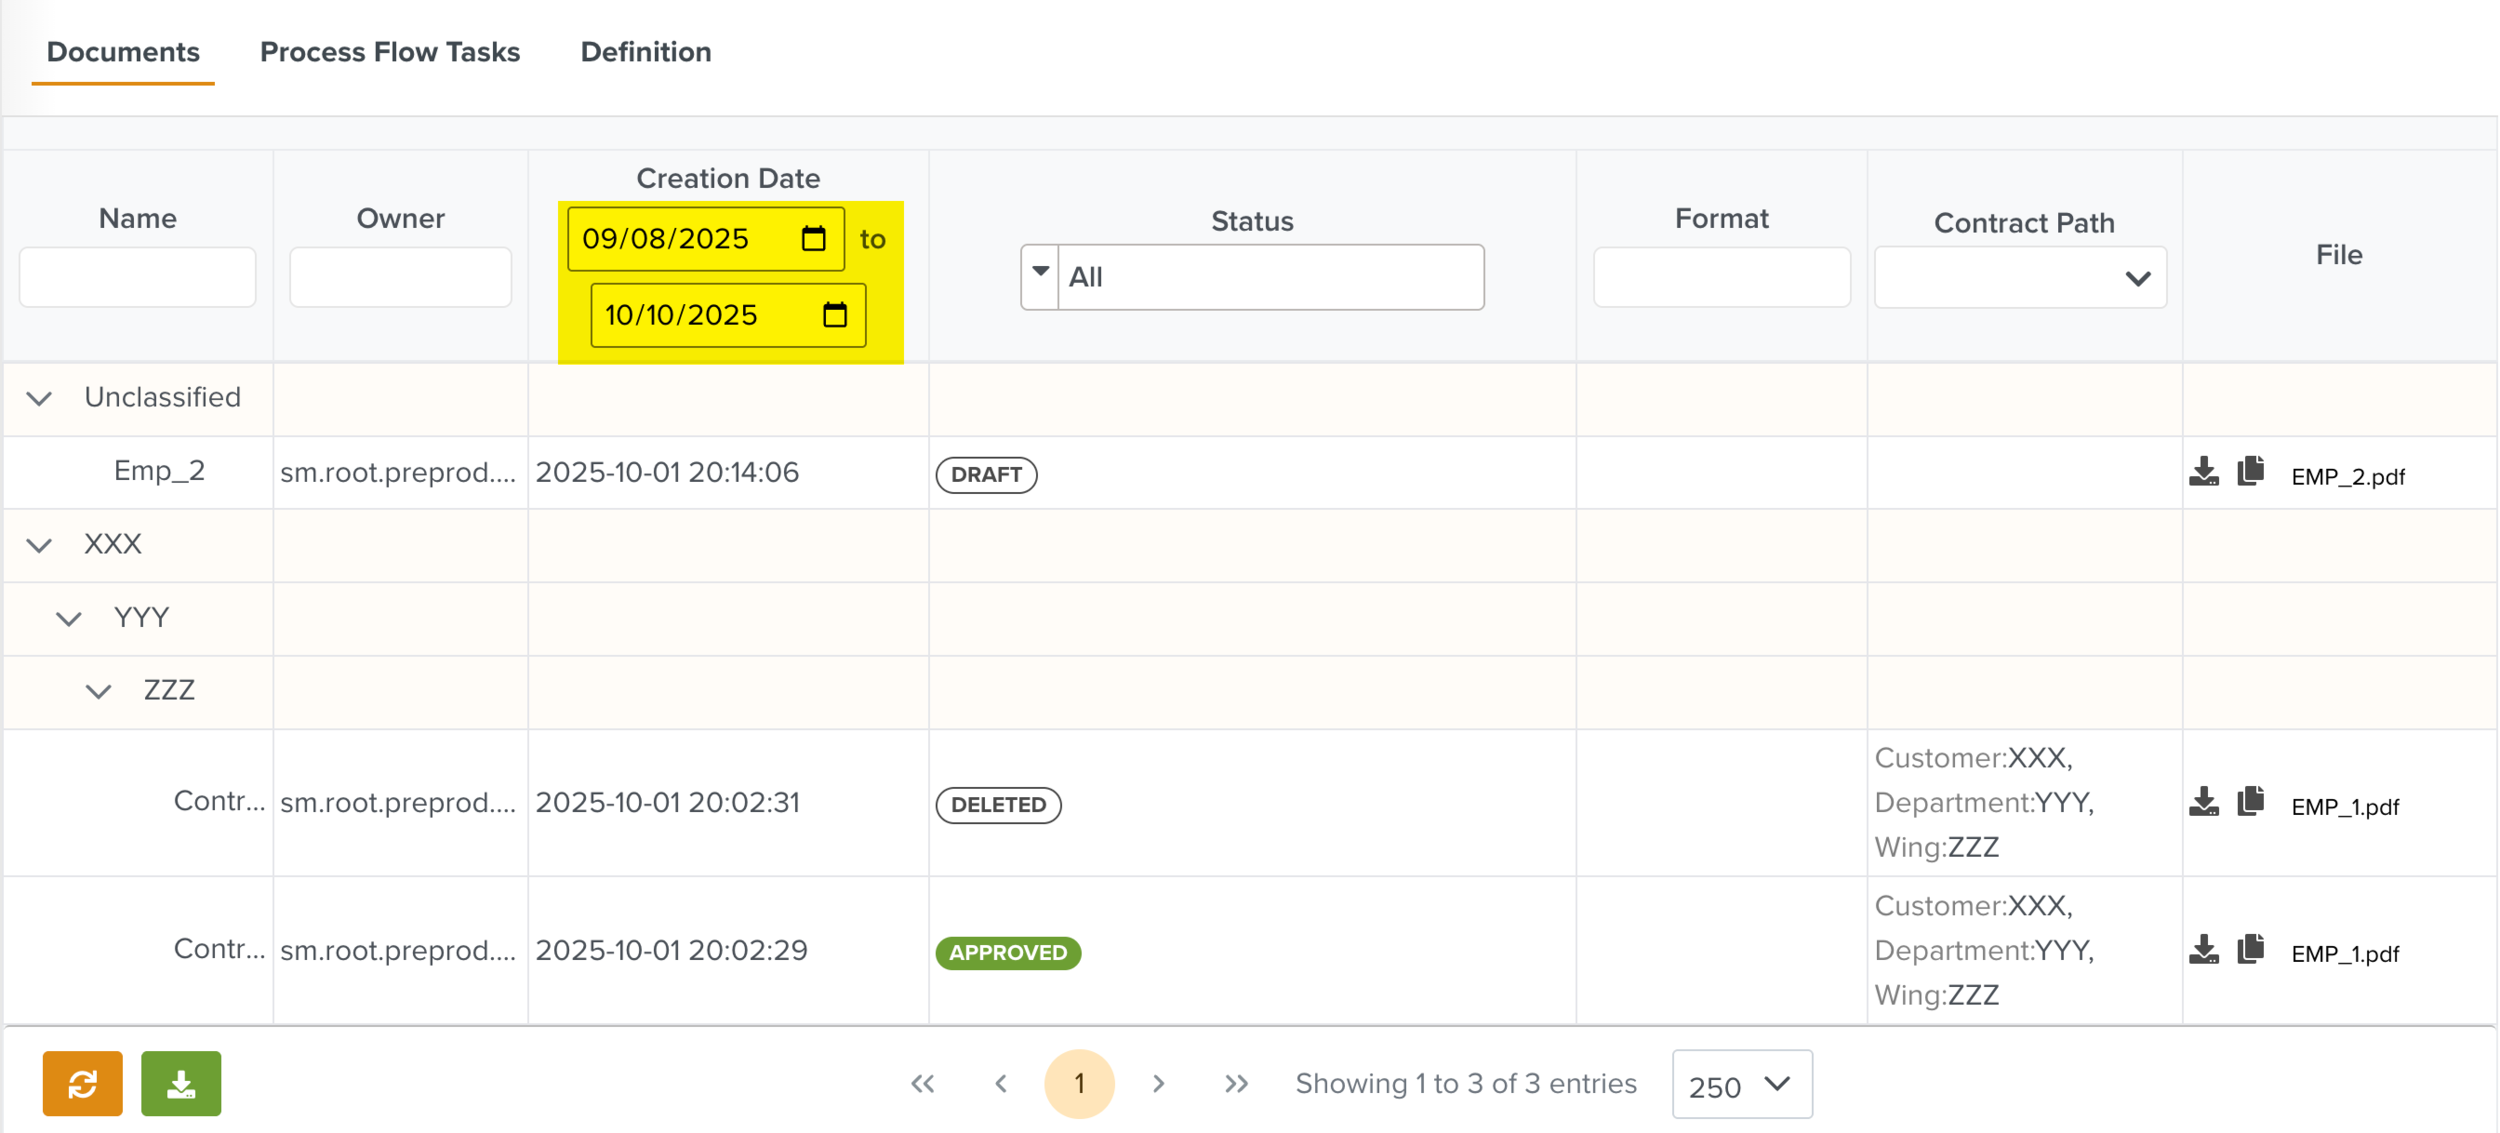Open the Status filter dropdown
The image size is (2500, 1133).
1040,276
